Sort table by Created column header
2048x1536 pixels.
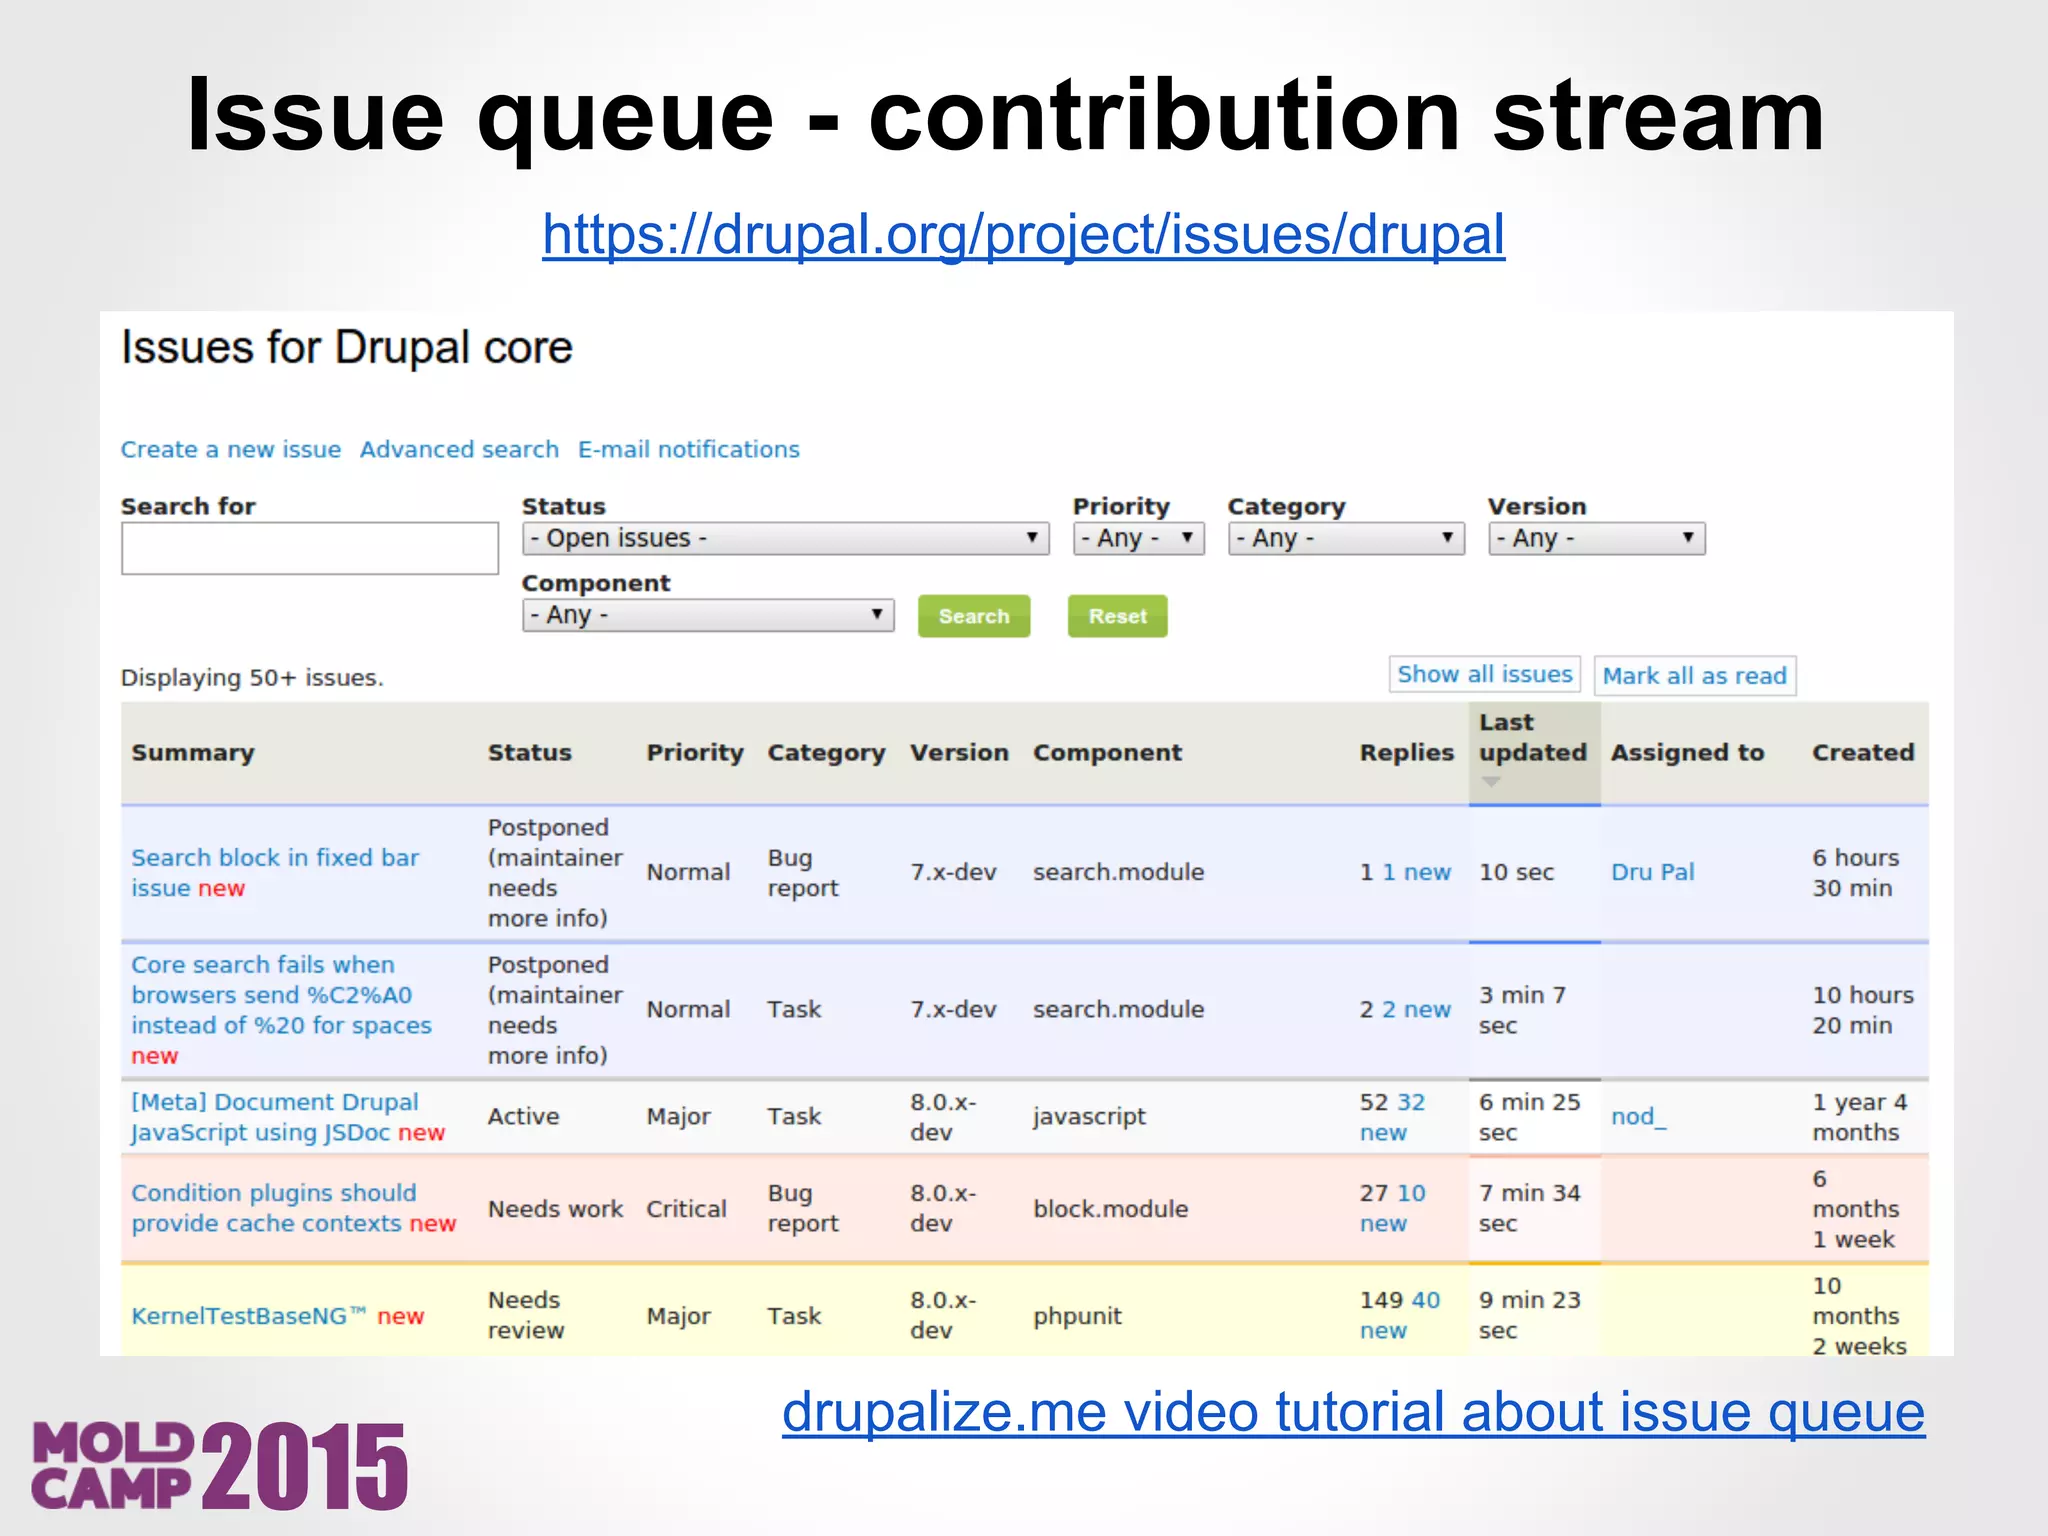pyautogui.click(x=1863, y=753)
